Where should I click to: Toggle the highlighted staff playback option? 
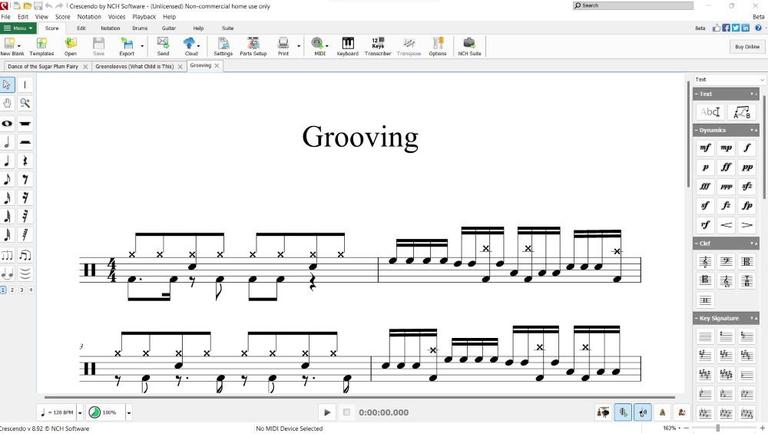point(623,412)
